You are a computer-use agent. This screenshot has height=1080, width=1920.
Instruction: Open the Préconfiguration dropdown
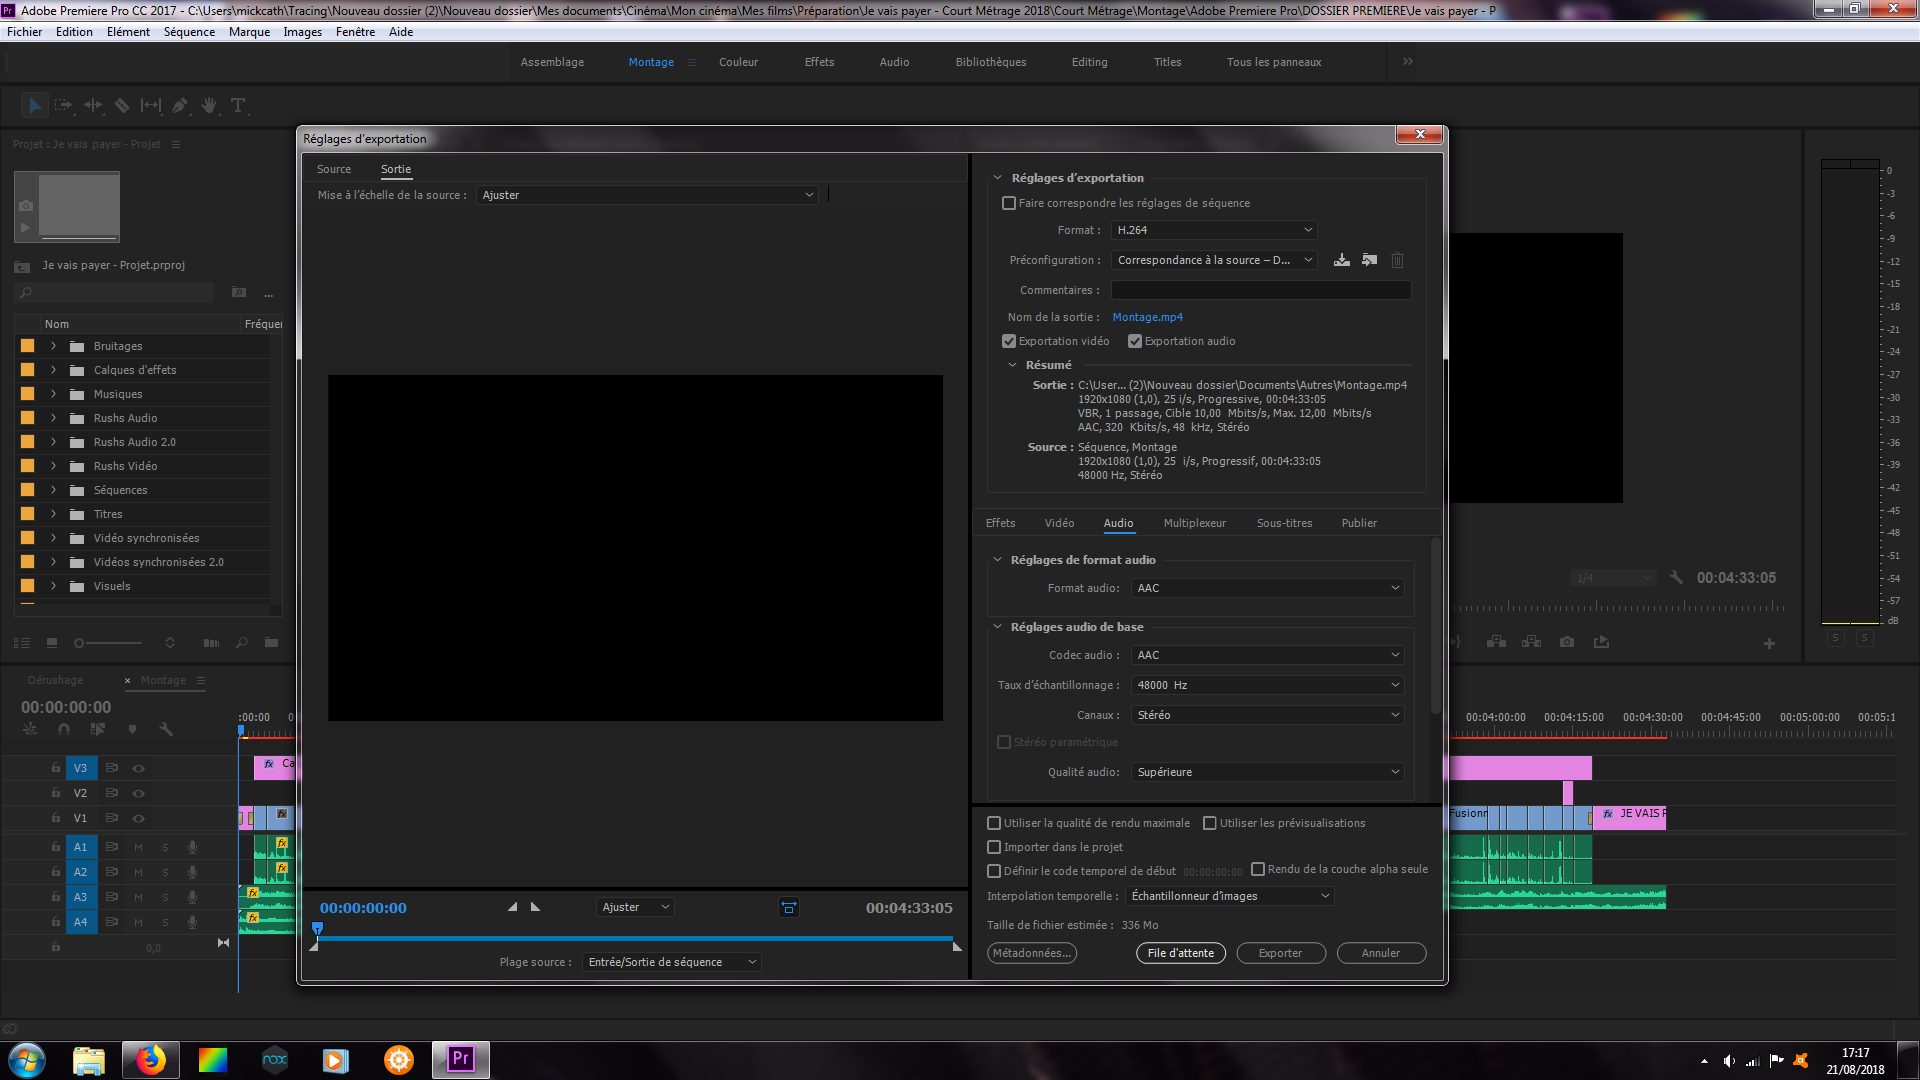pyautogui.click(x=1214, y=260)
